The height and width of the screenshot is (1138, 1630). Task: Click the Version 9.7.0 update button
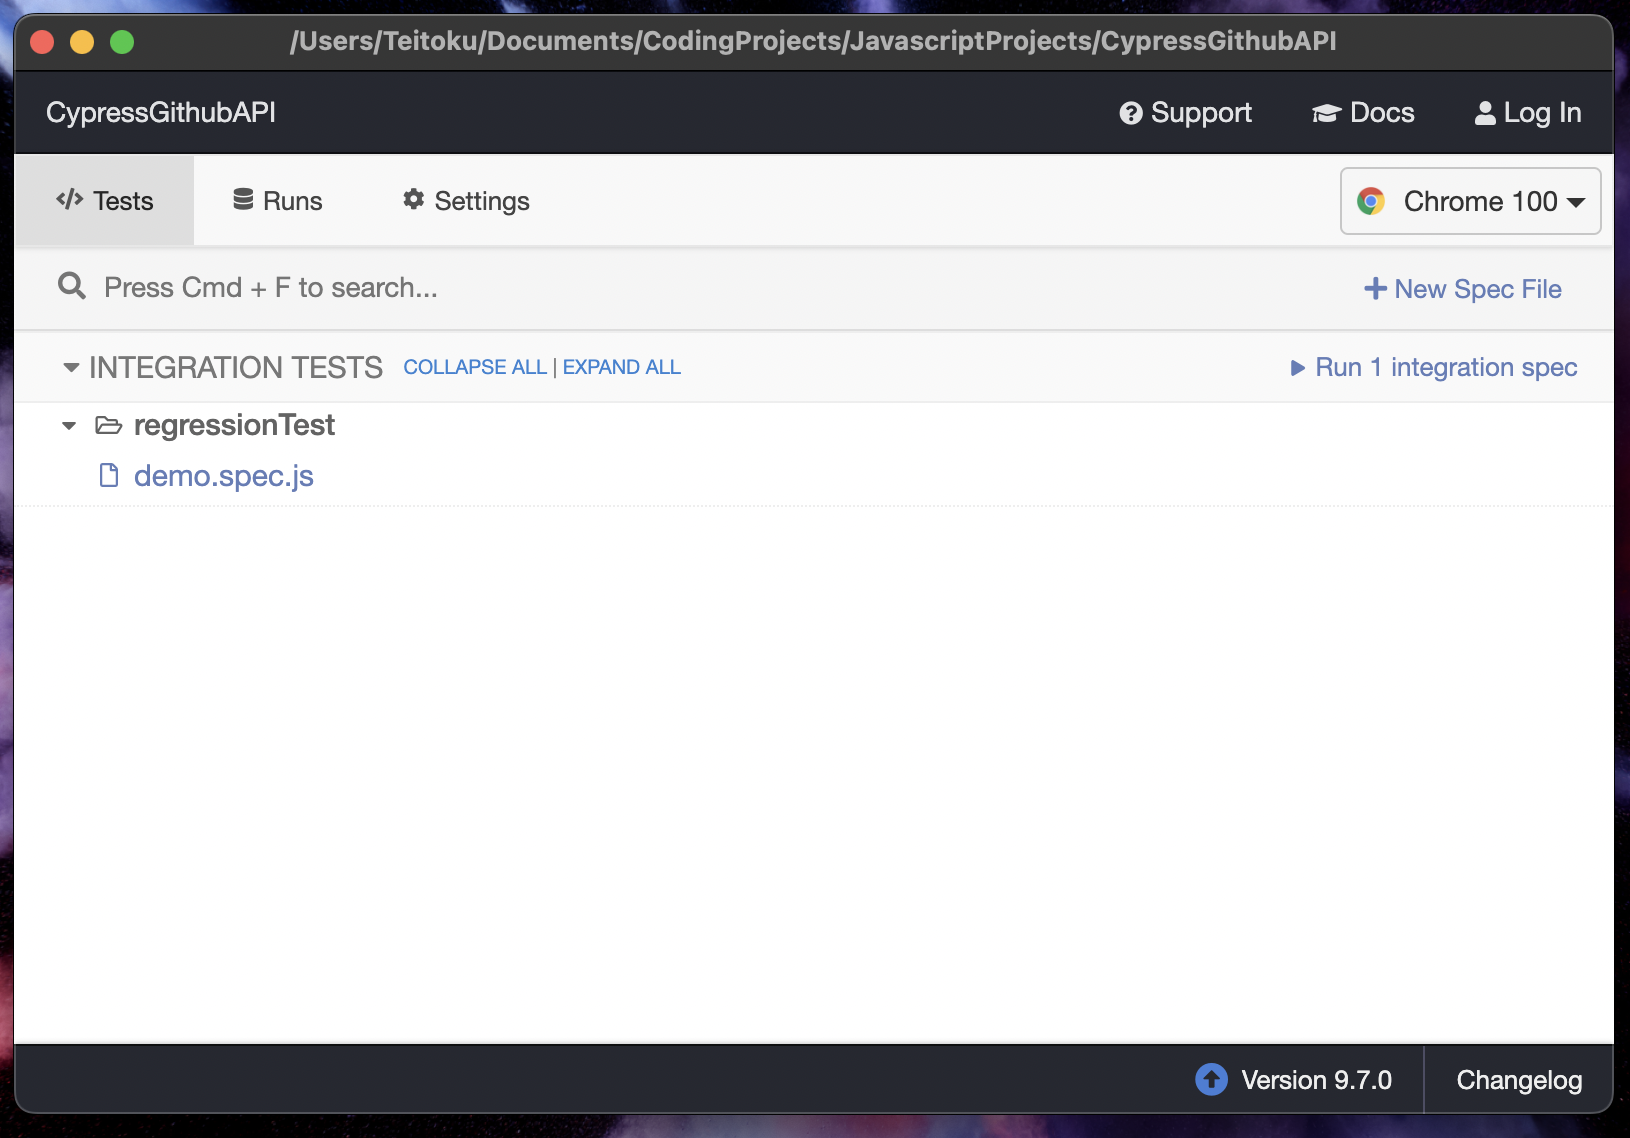[x=1294, y=1080]
